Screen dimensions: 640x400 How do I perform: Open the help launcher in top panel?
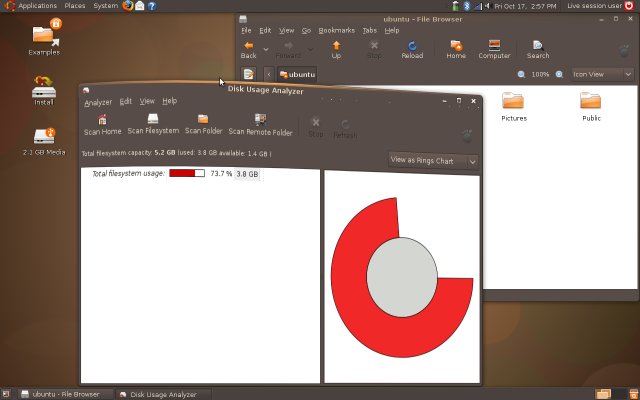[x=152, y=6]
